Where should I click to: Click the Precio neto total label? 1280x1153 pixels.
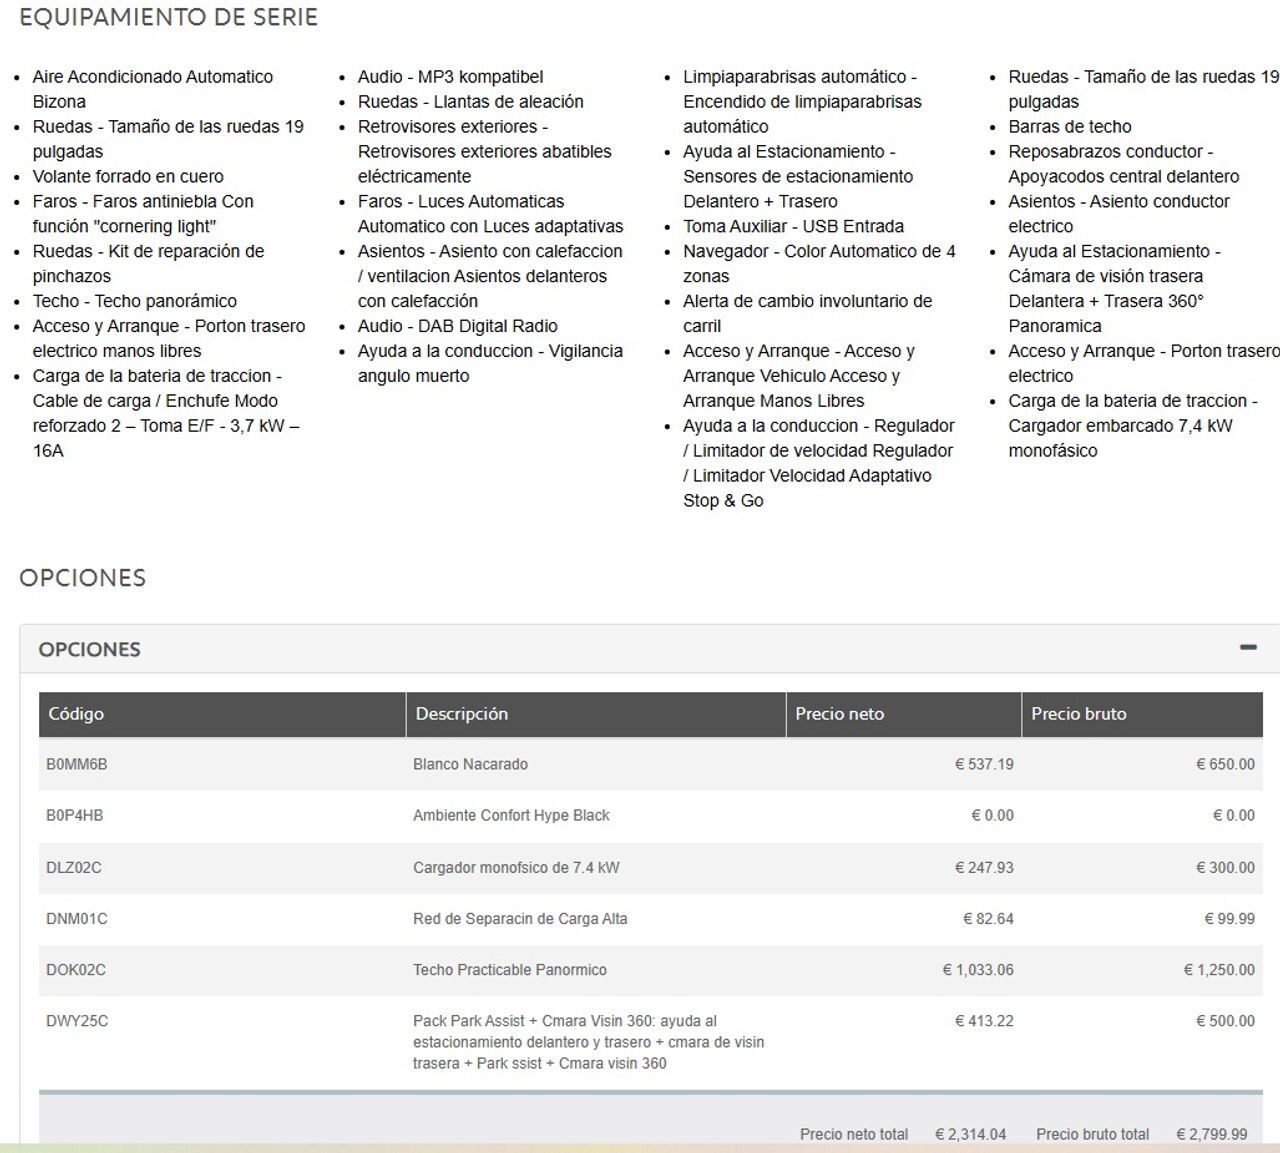[x=854, y=1135]
